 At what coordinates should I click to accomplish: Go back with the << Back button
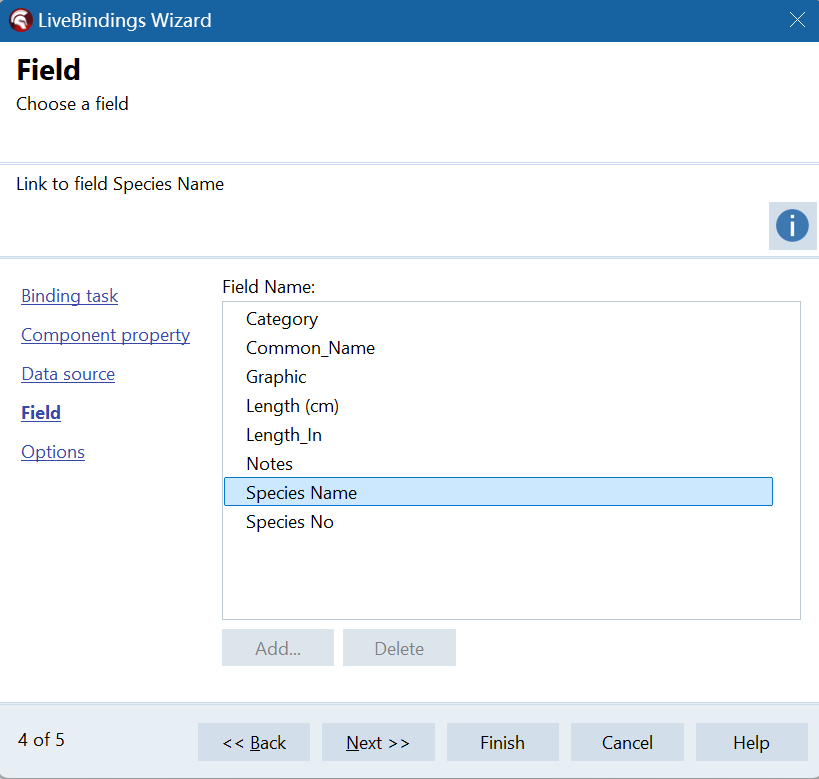click(x=254, y=742)
